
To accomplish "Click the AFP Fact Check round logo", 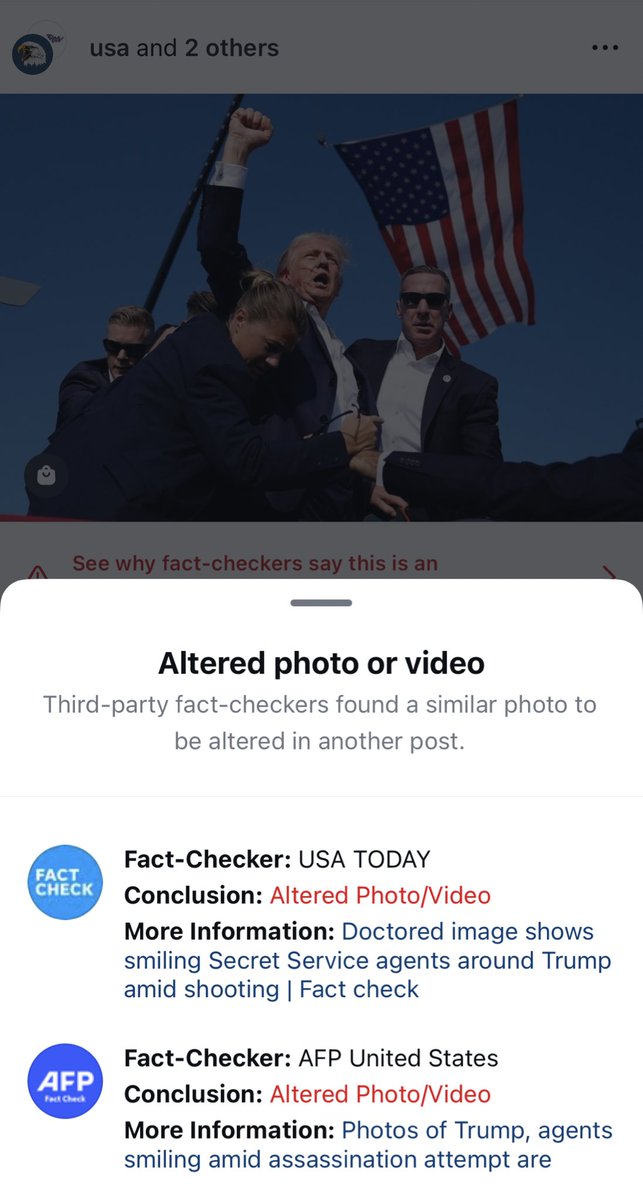I will coord(64,1081).
